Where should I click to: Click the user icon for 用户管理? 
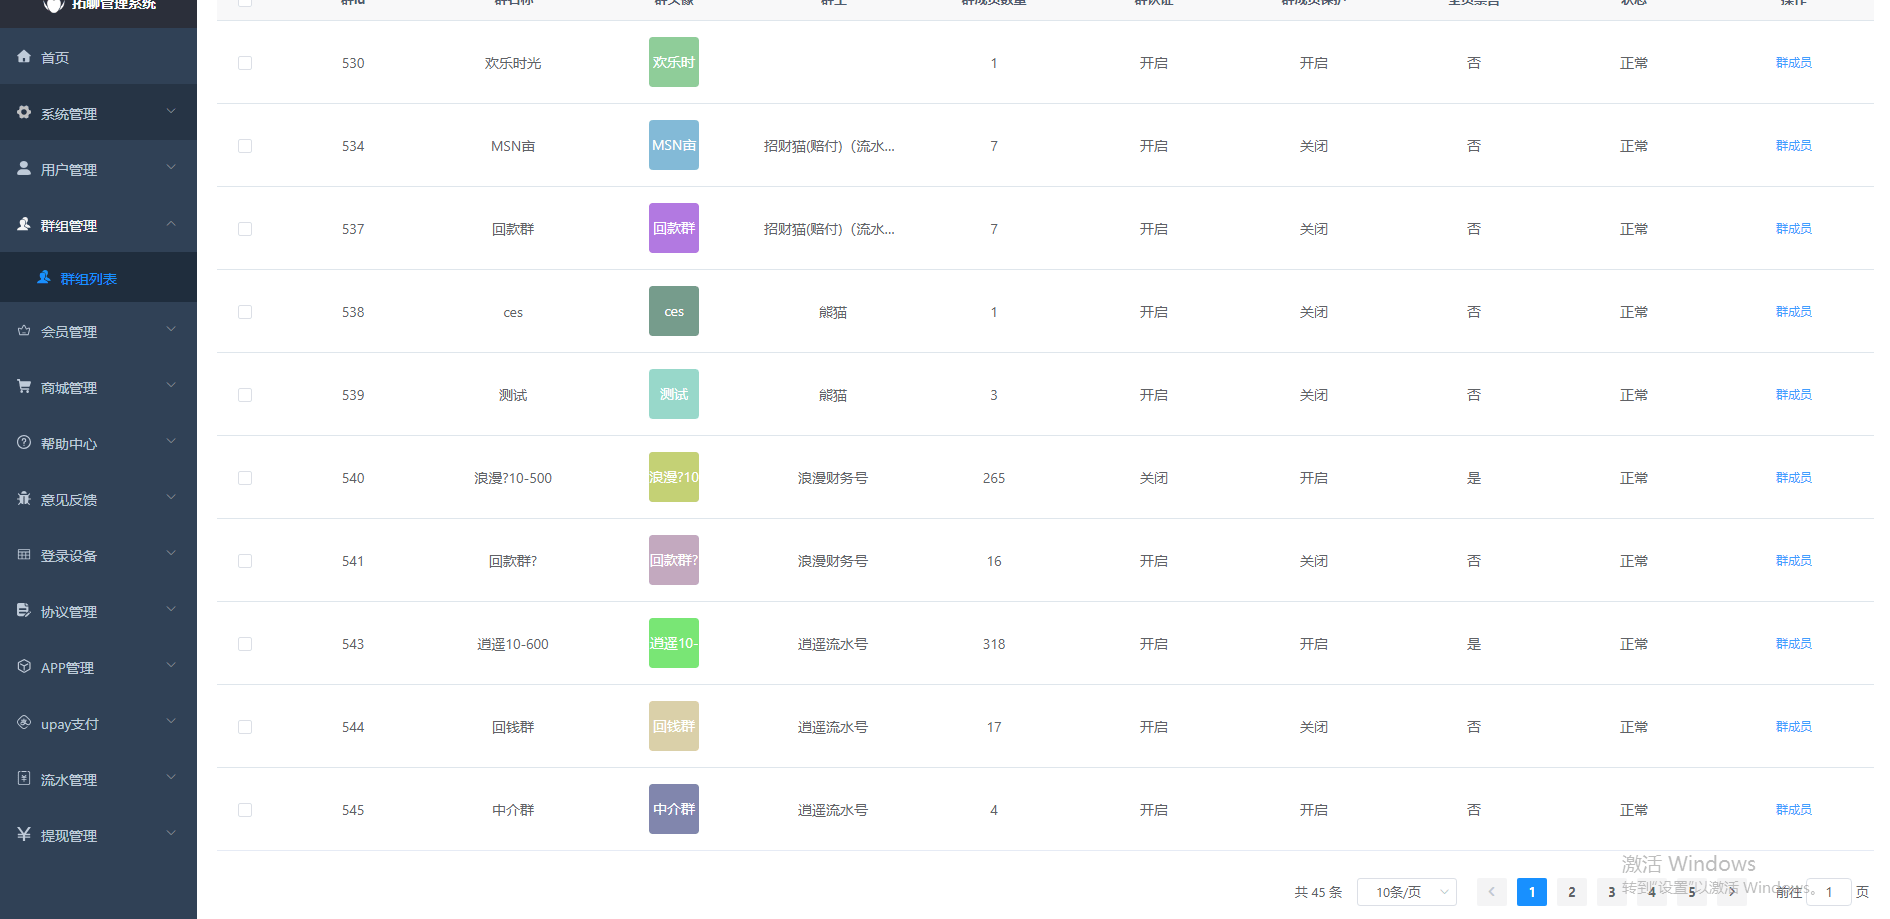point(24,169)
